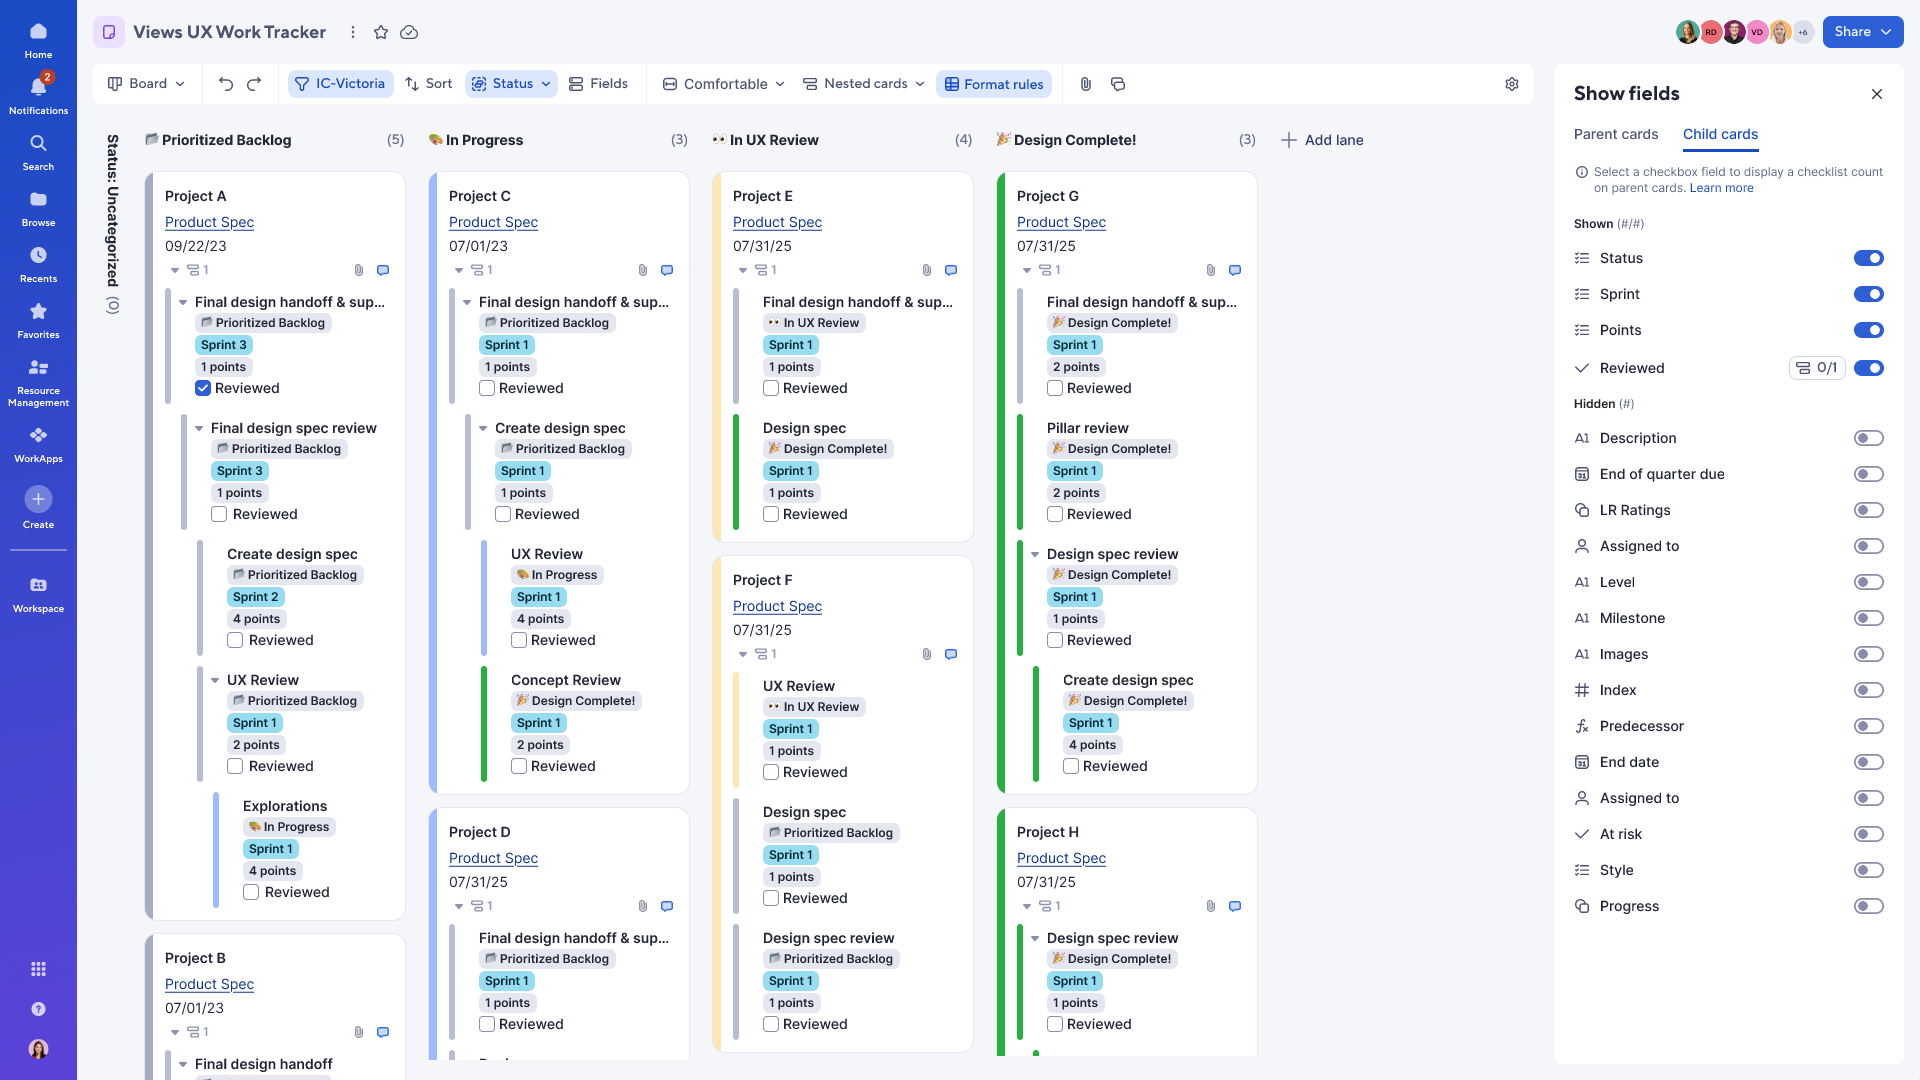The image size is (1920, 1080).
Task: Undo the last change
Action: [x=226, y=84]
